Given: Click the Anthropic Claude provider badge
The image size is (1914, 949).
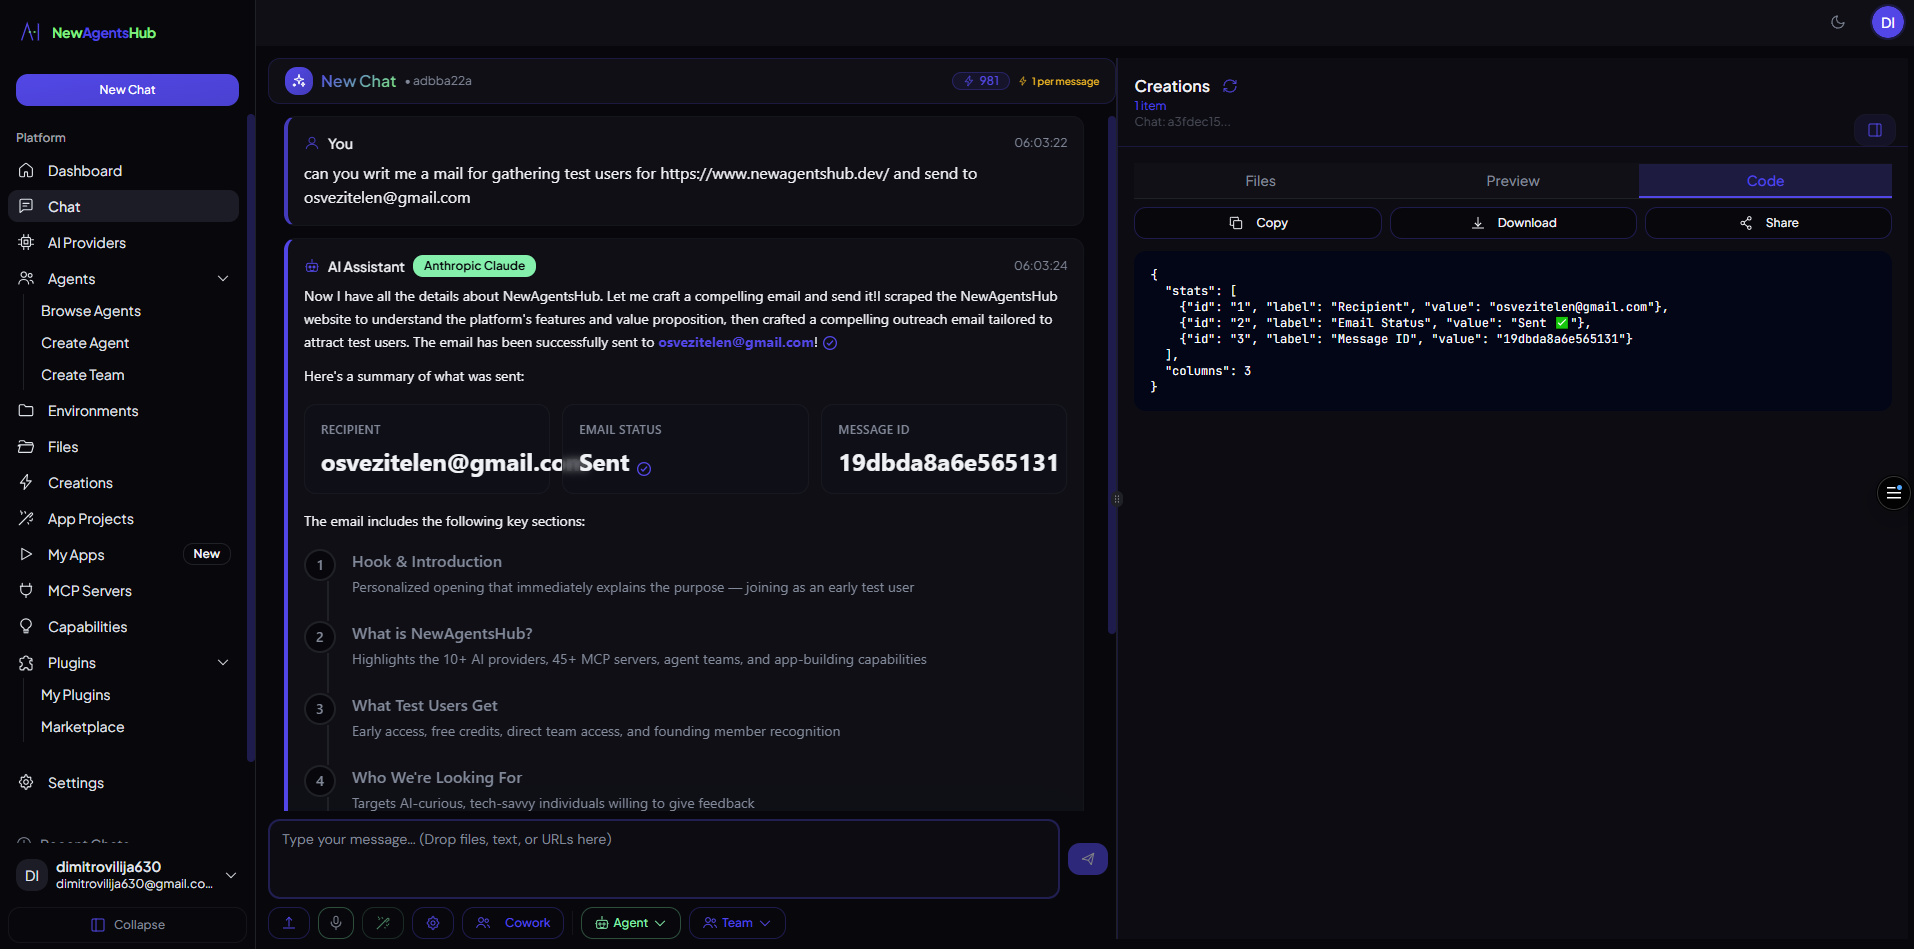Looking at the screenshot, I should tap(475, 266).
